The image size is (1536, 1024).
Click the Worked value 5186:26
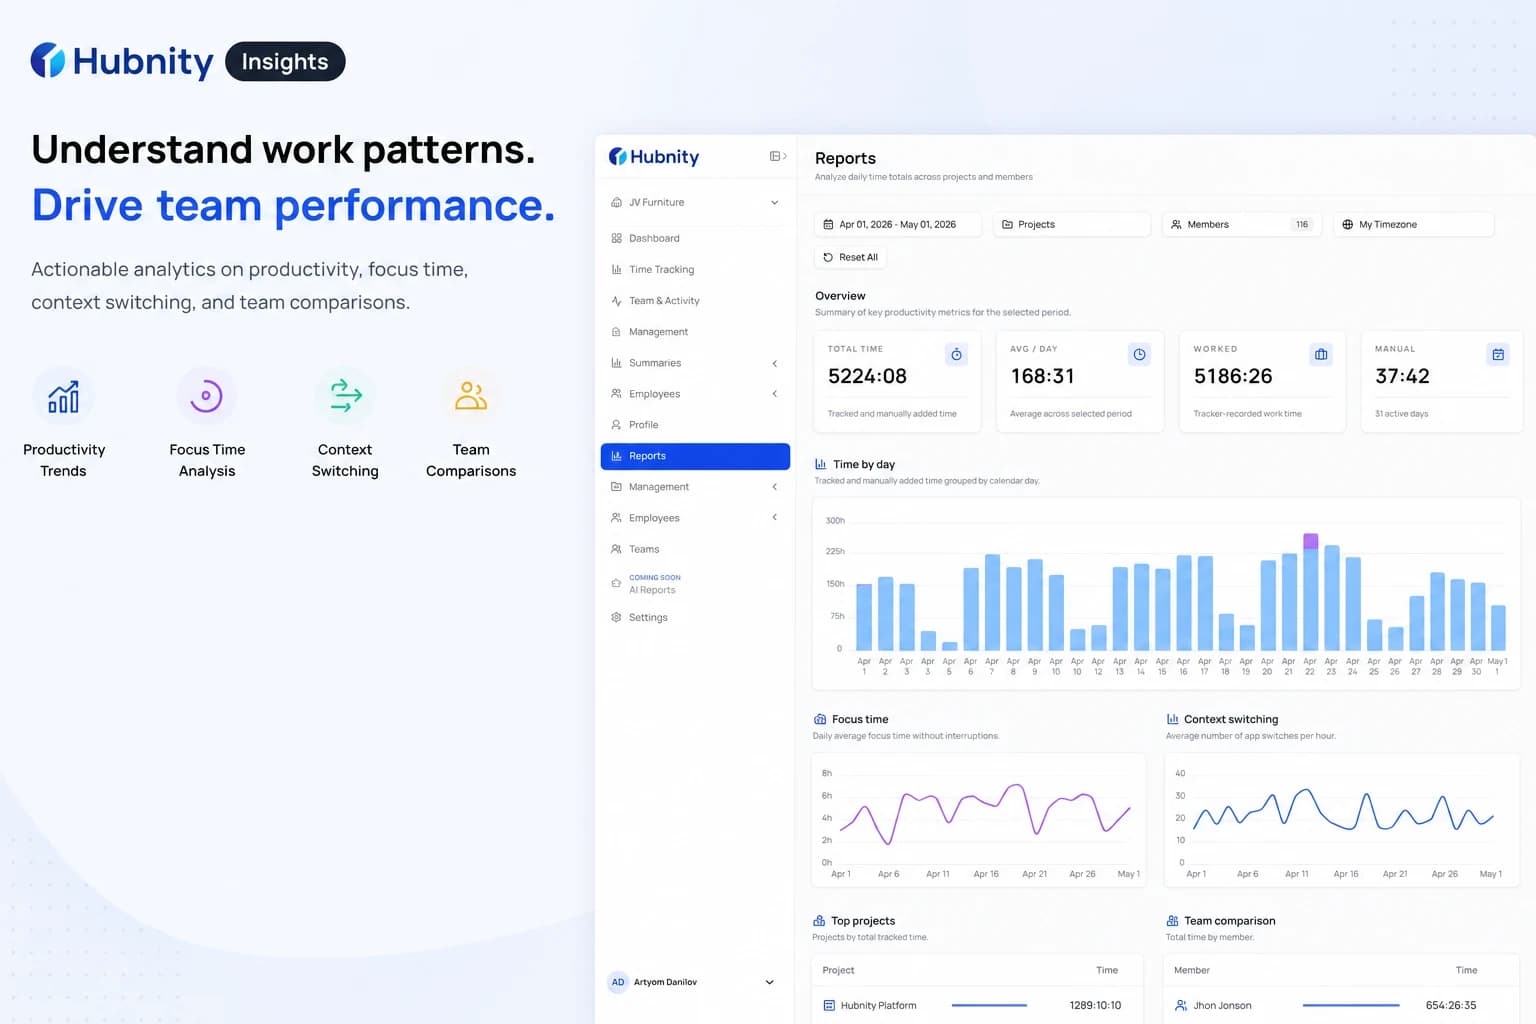[1233, 376]
